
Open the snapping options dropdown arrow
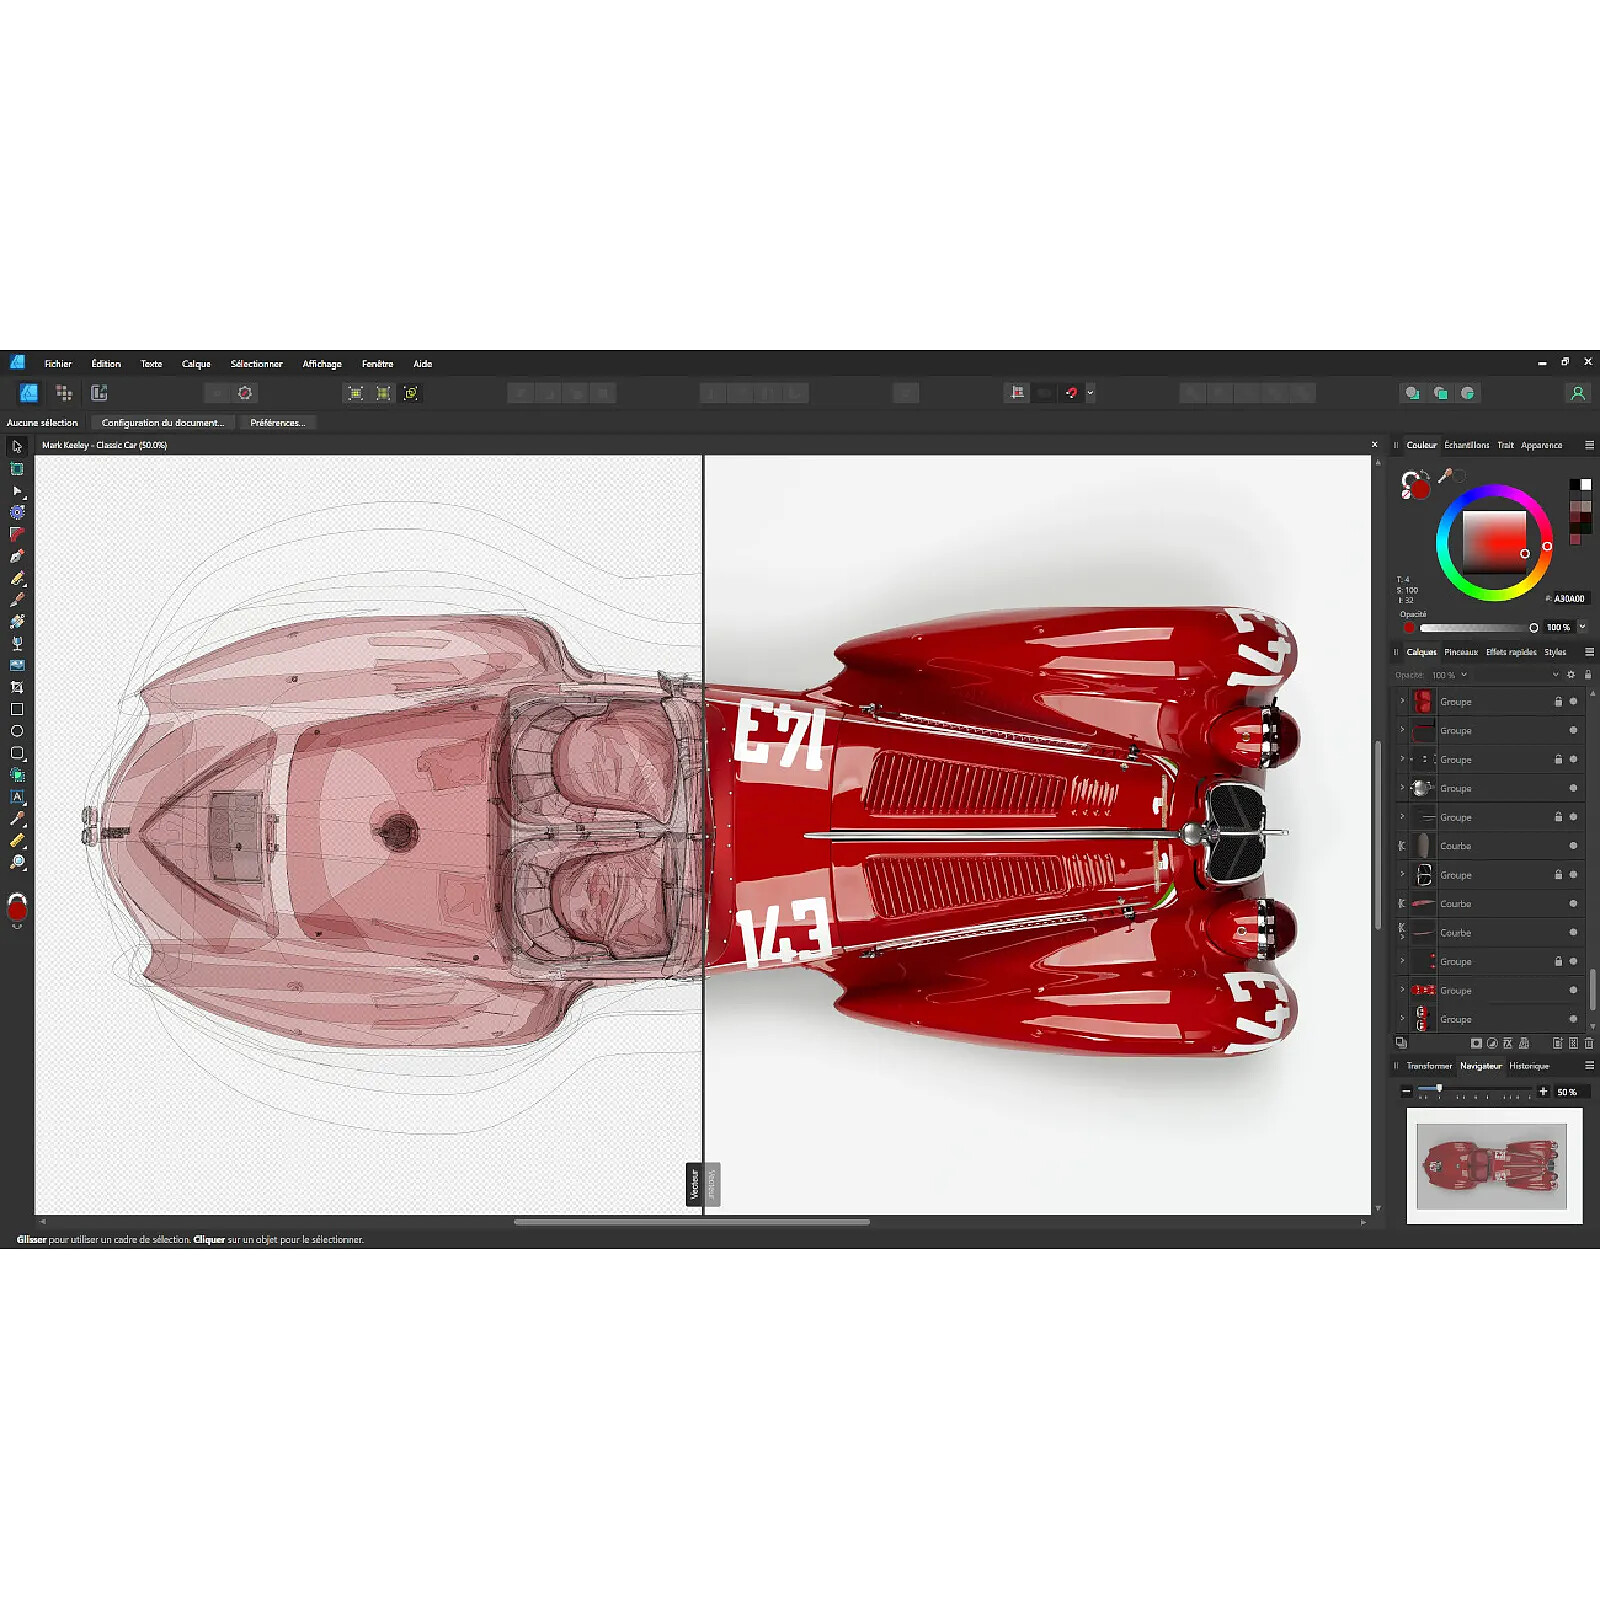pyautogui.click(x=1090, y=393)
